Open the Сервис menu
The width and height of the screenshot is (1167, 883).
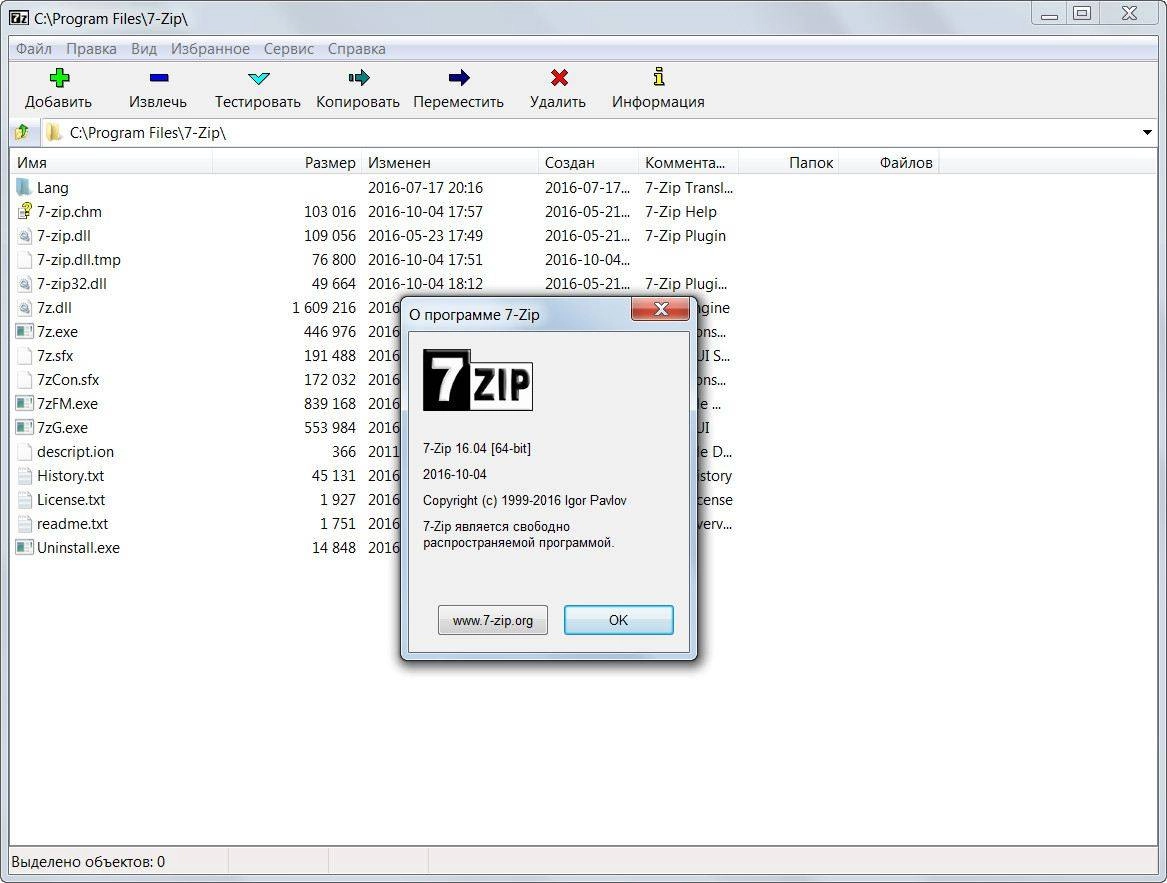pos(289,49)
